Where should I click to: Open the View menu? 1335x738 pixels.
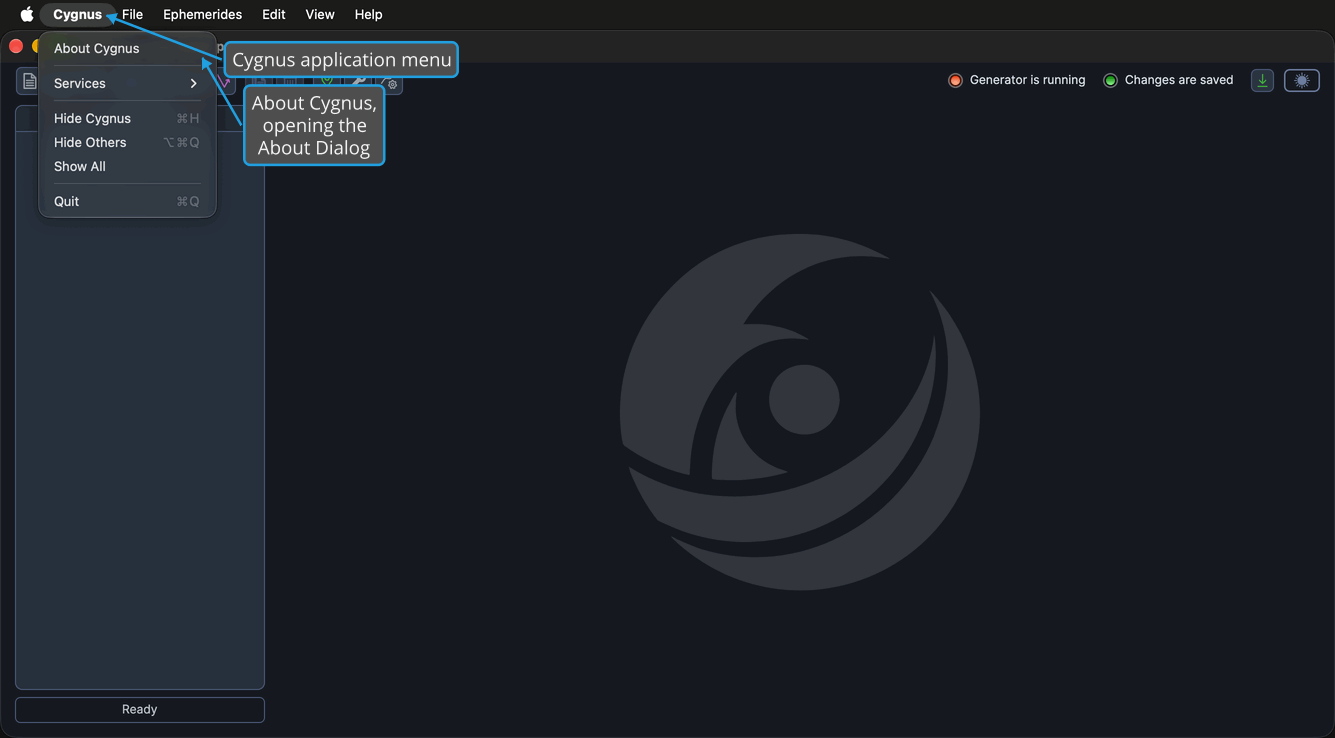coord(320,14)
